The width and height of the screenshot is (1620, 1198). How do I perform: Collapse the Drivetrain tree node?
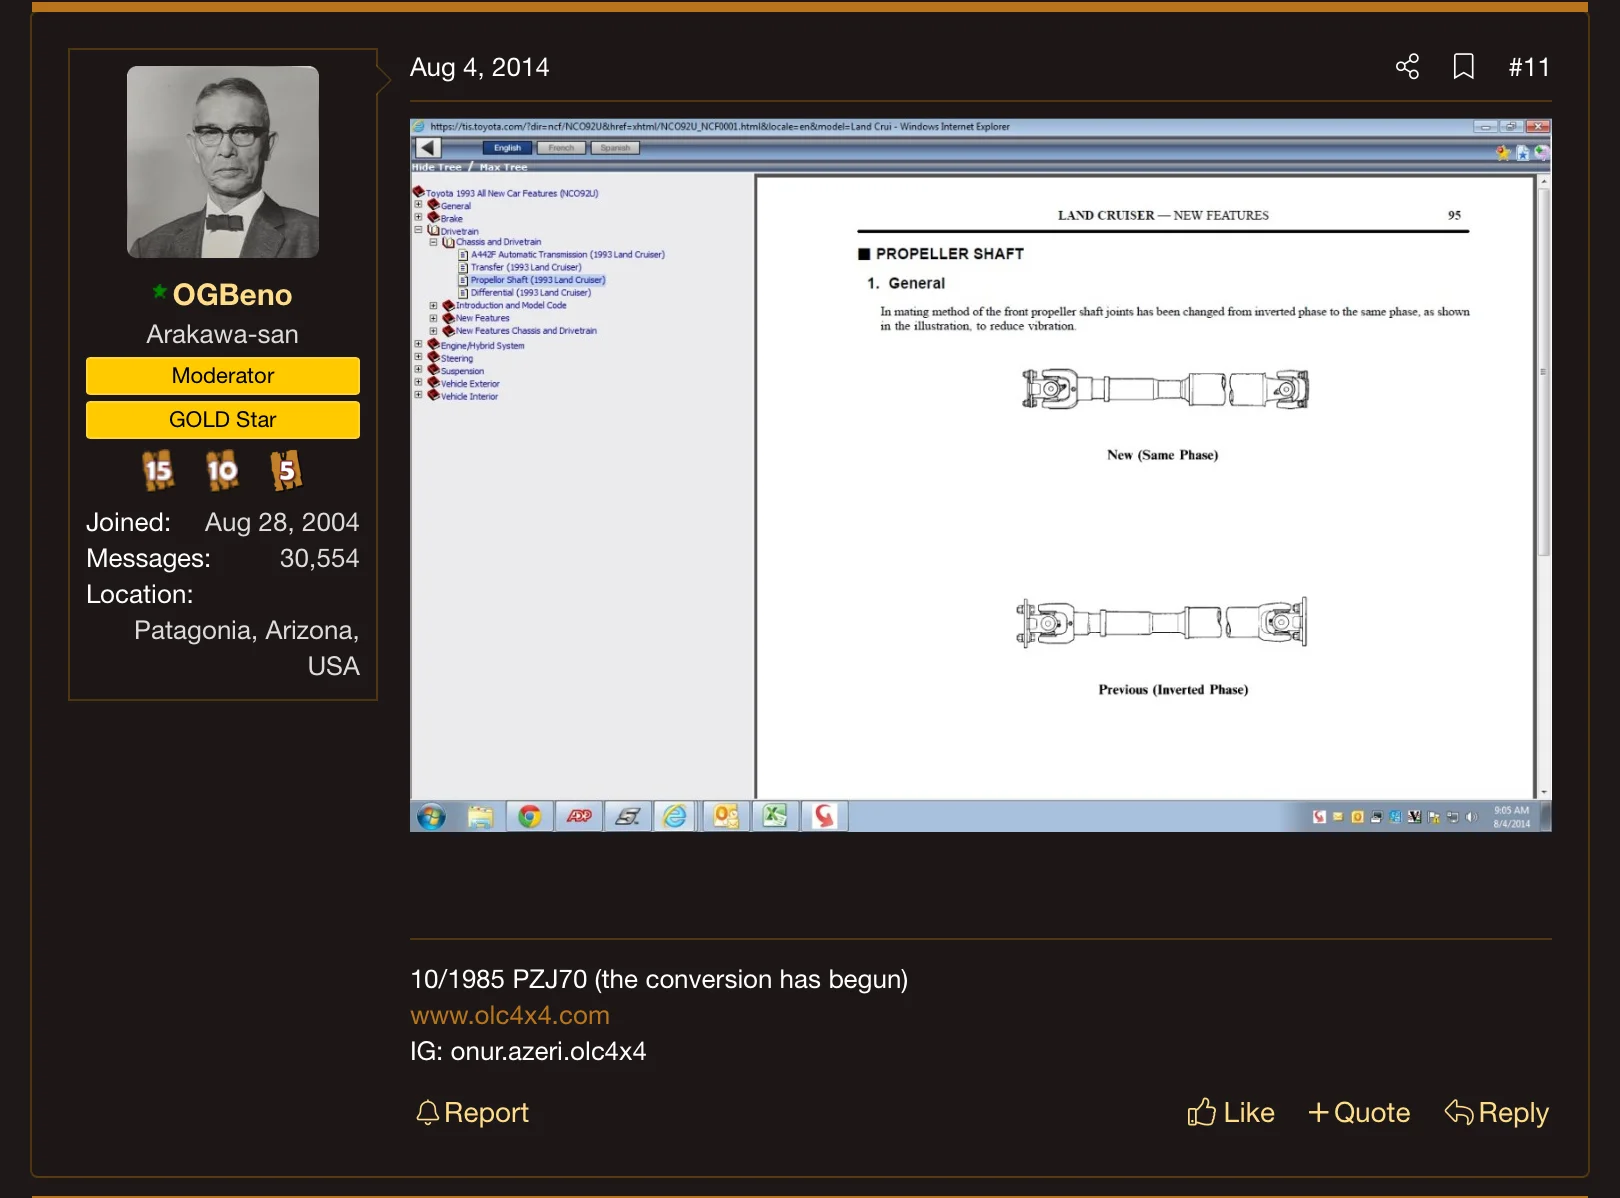(x=418, y=230)
